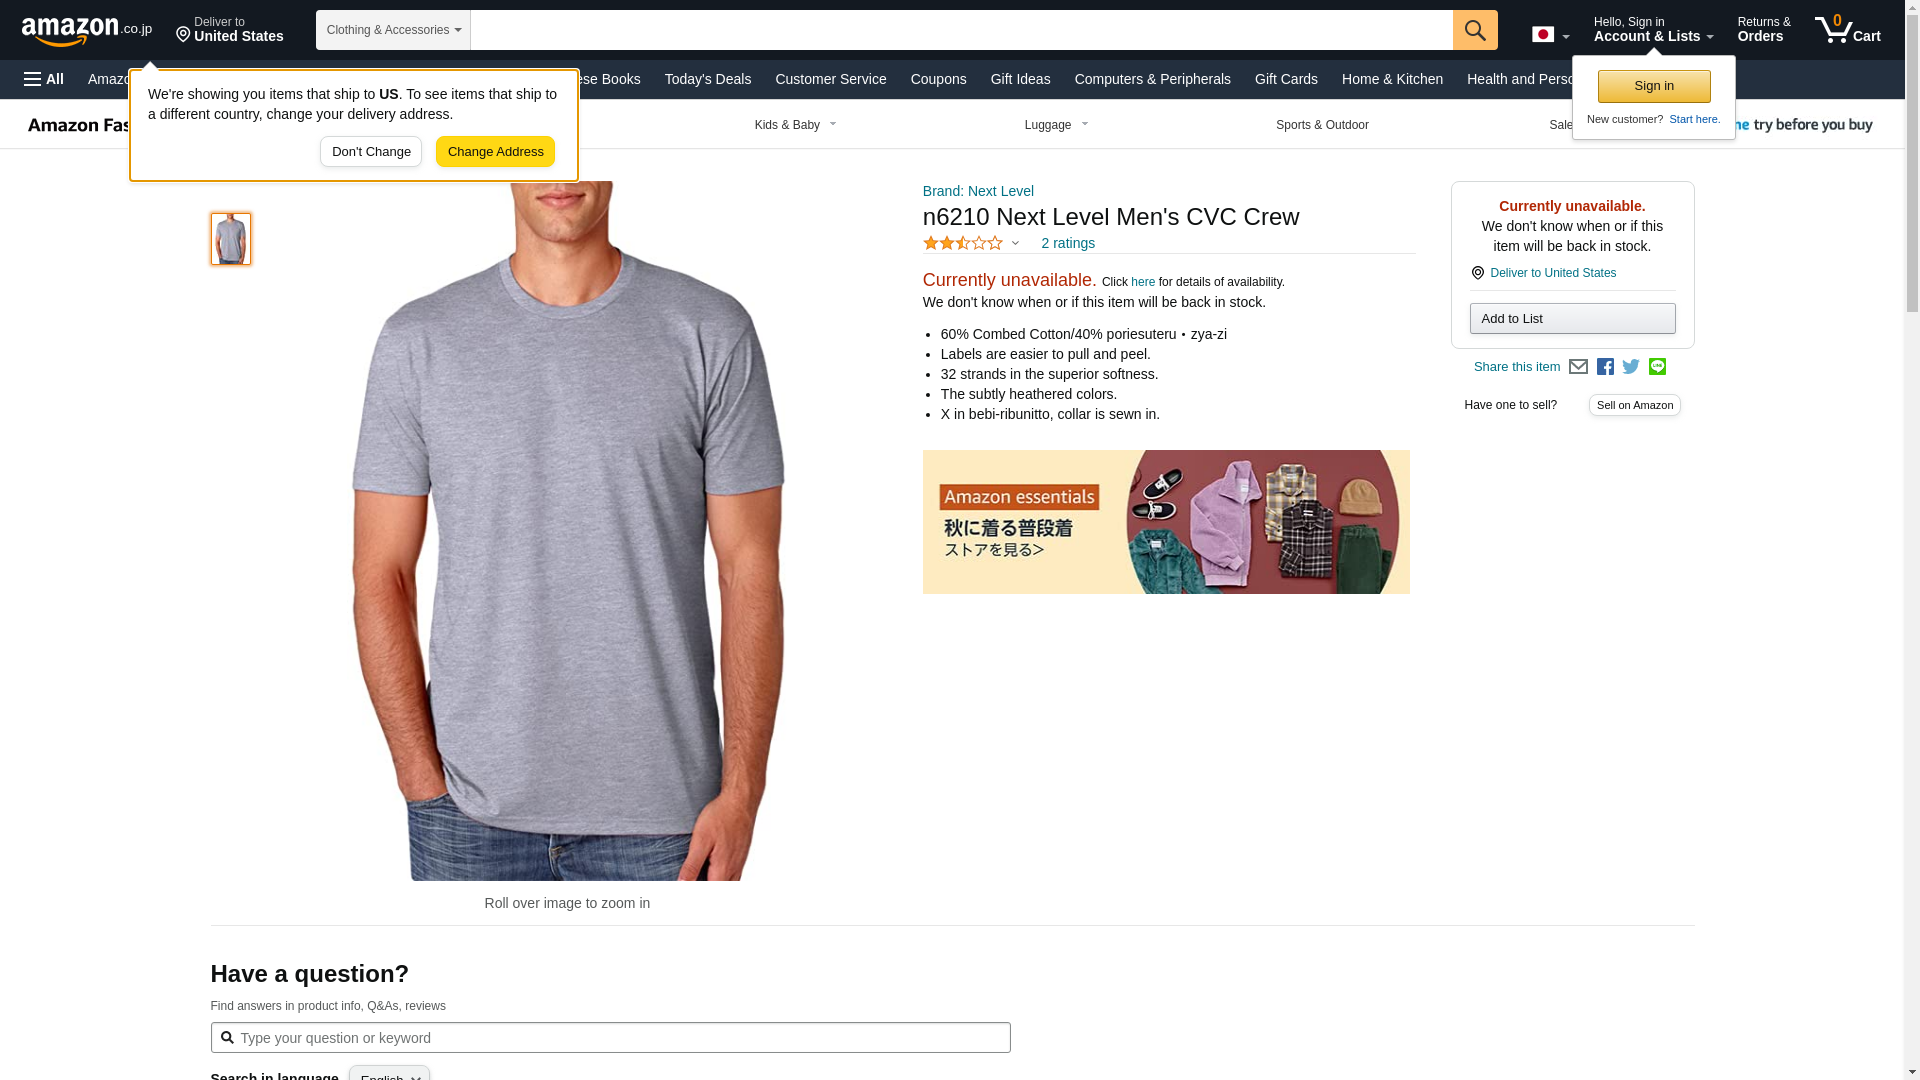1920x1080 pixels.
Task: Open Today's Deals nav item
Action: (707, 79)
